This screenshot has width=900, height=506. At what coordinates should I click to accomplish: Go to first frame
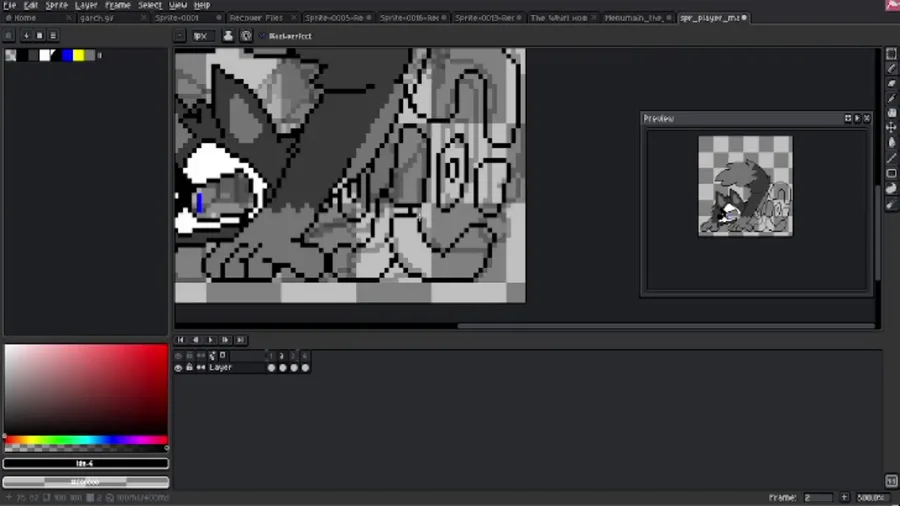click(x=180, y=340)
